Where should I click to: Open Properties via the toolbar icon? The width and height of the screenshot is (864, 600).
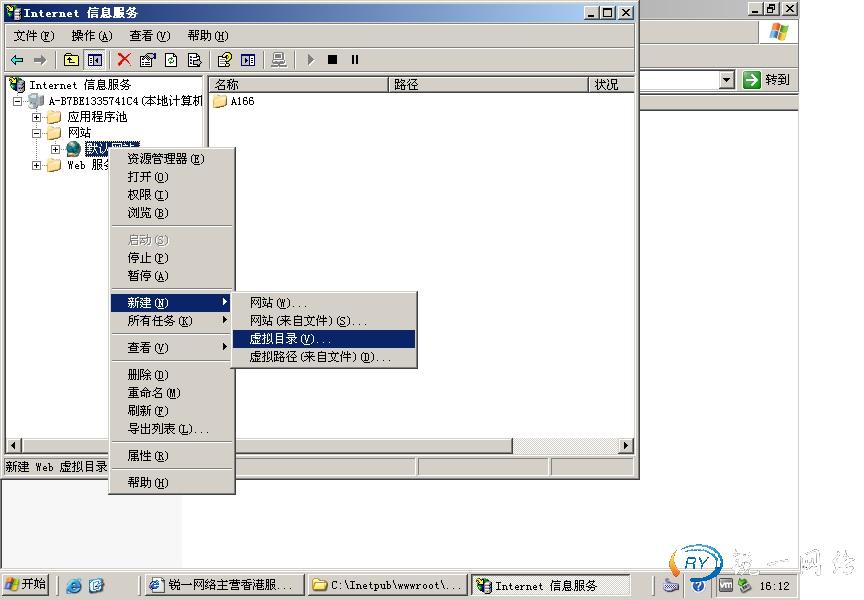point(148,60)
